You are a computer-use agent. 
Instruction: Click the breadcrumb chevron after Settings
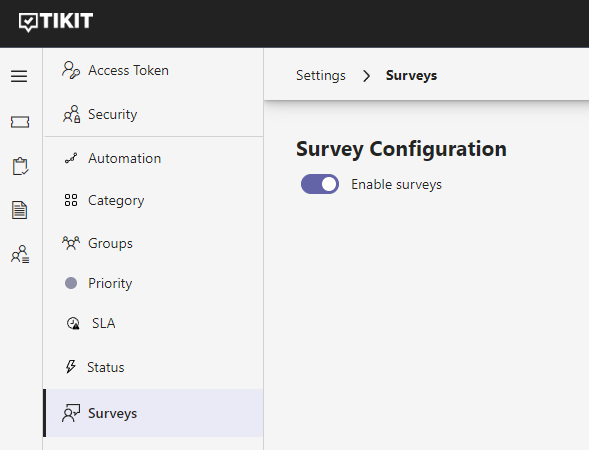[366, 76]
